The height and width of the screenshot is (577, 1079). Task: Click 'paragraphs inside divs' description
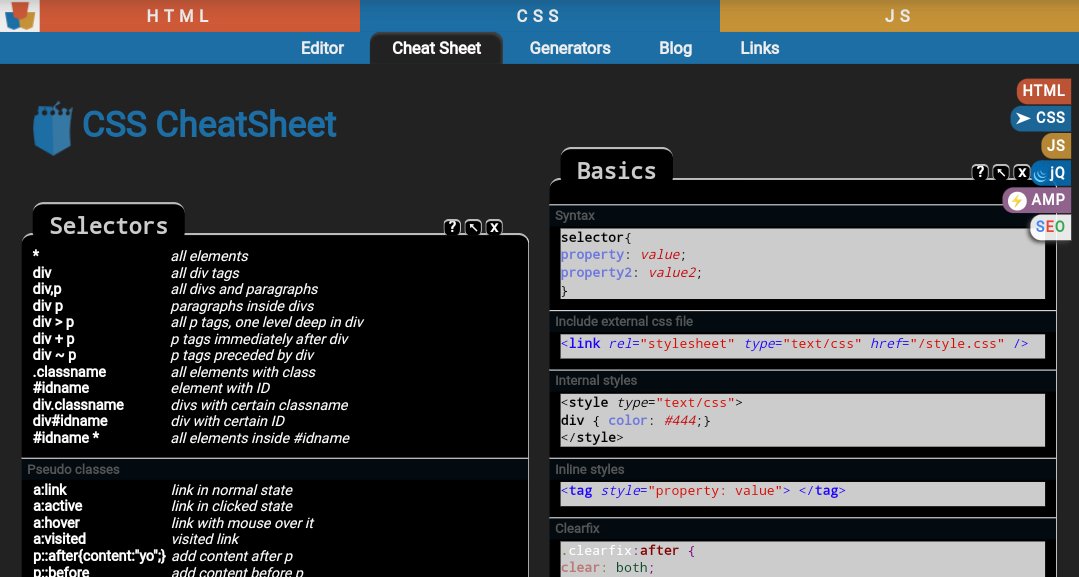click(x=242, y=306)
